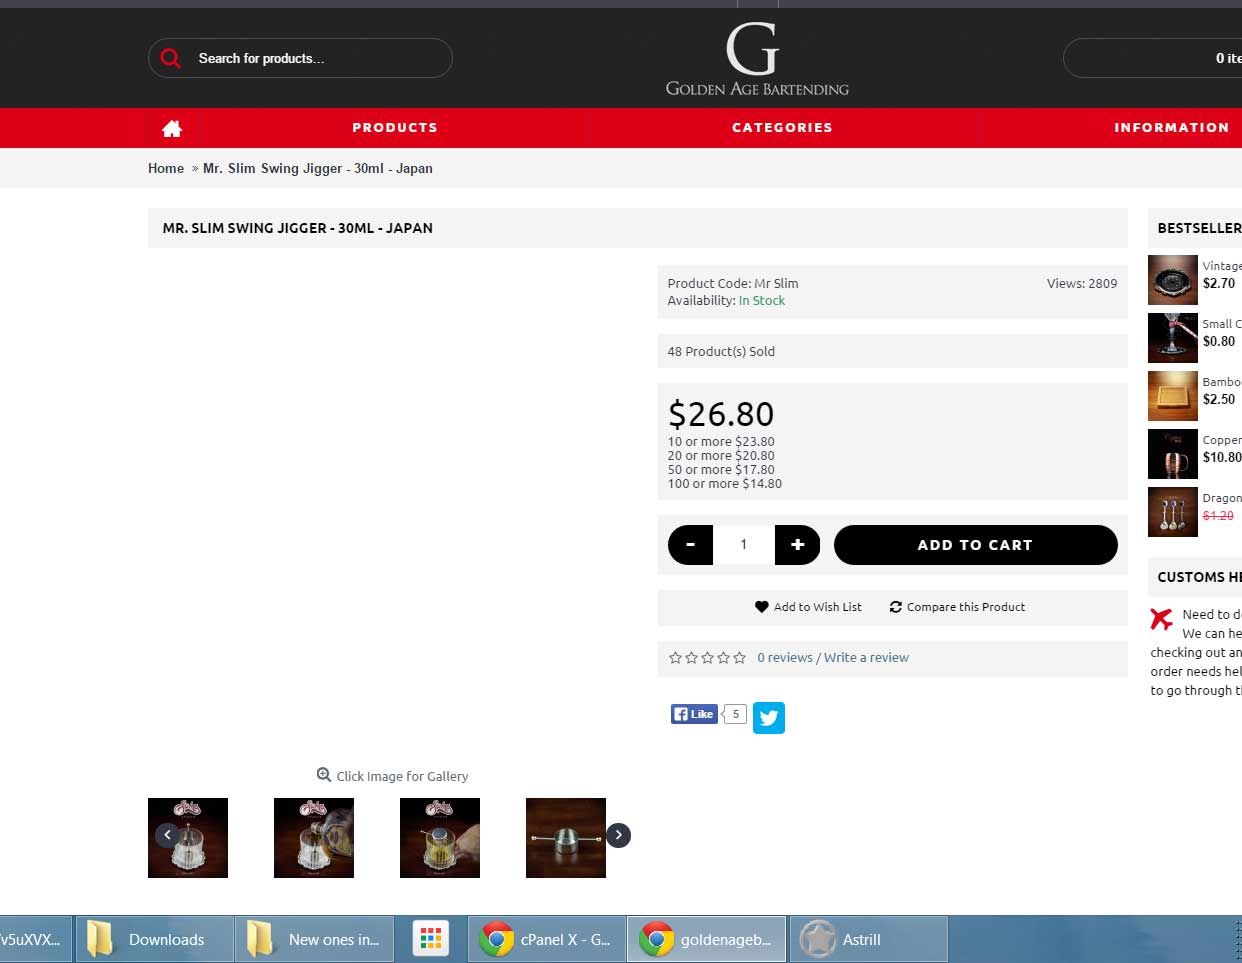
Task: Click the like count bubble showing 5
Action: tap(736, 714)
